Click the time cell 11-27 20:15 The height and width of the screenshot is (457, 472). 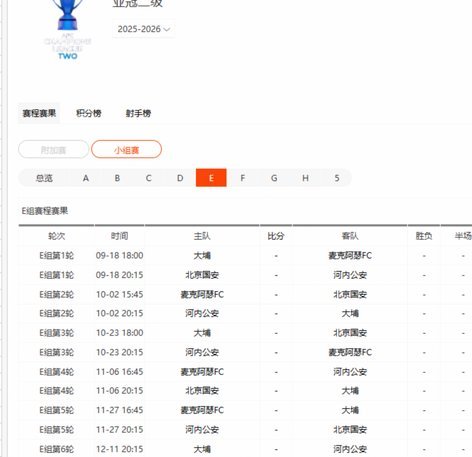pyautogui.click(x=119, y=430)
